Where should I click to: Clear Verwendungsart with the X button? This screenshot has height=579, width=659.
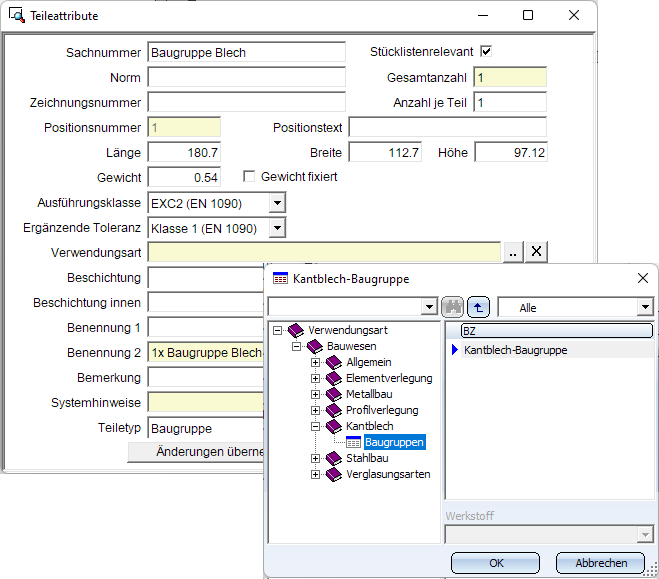[x=536, y=252]
